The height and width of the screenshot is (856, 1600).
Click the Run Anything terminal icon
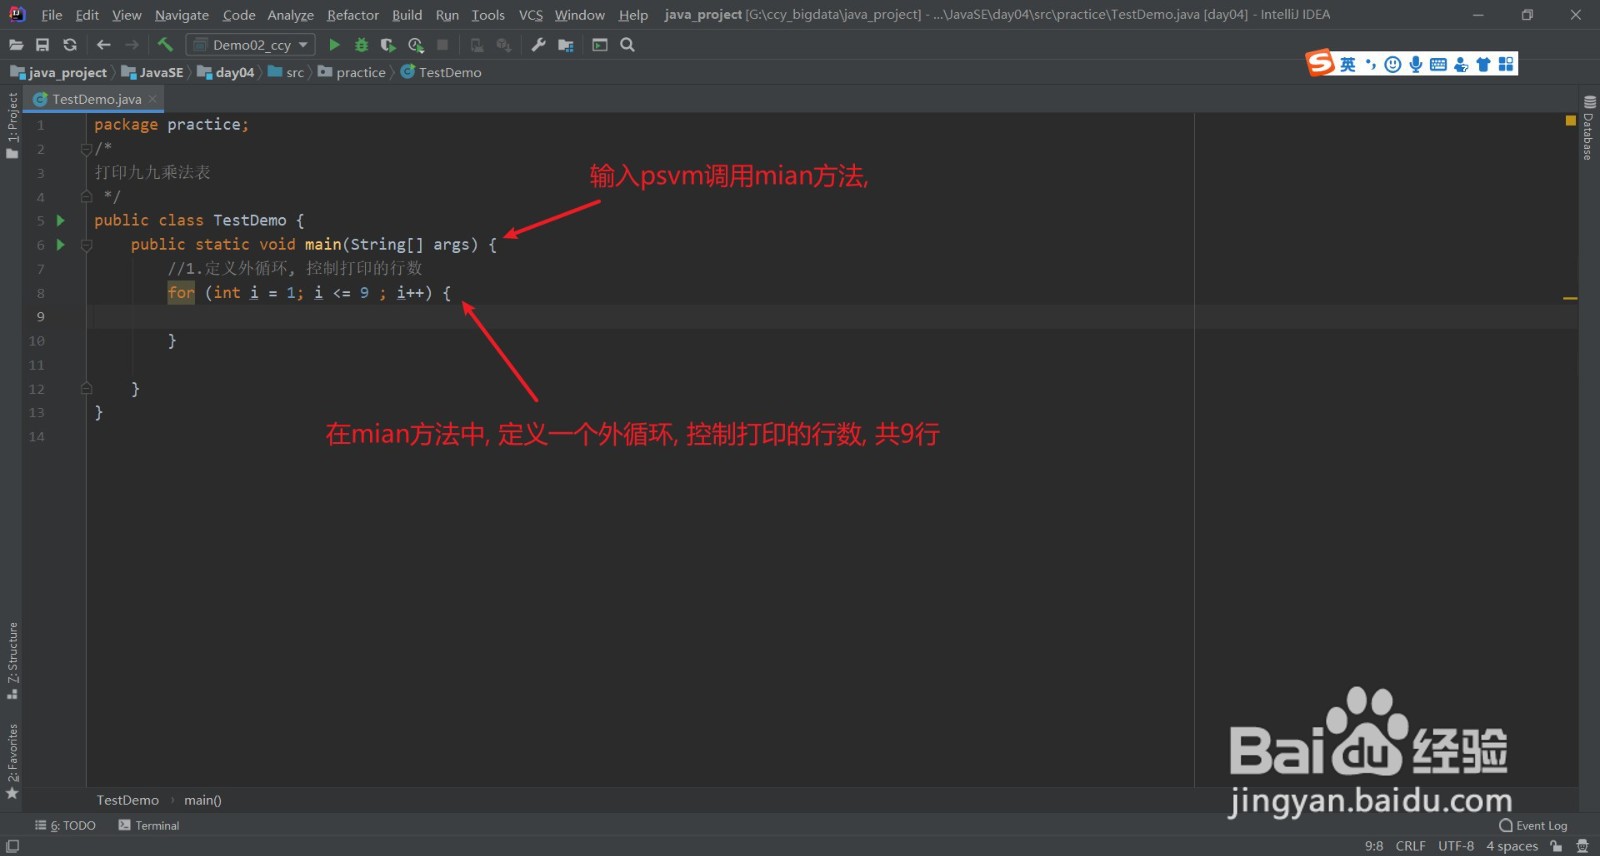coord(600,45)
